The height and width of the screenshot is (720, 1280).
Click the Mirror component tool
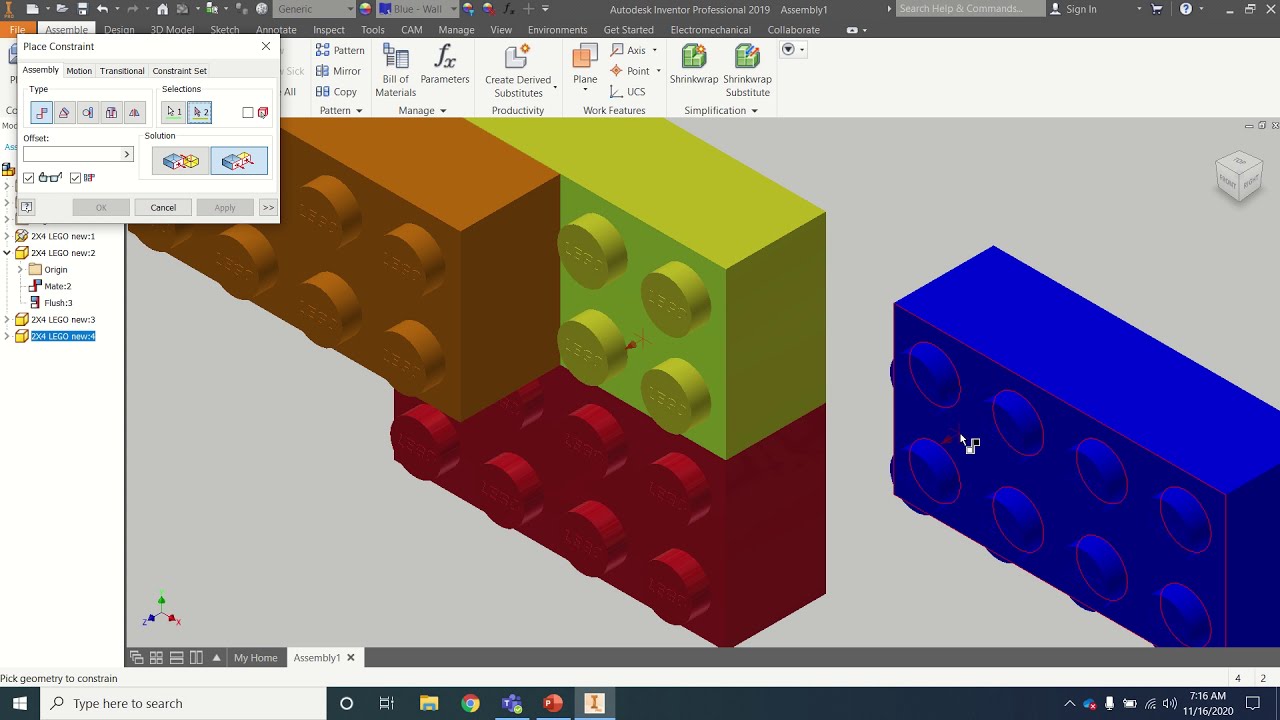(338, 71)
